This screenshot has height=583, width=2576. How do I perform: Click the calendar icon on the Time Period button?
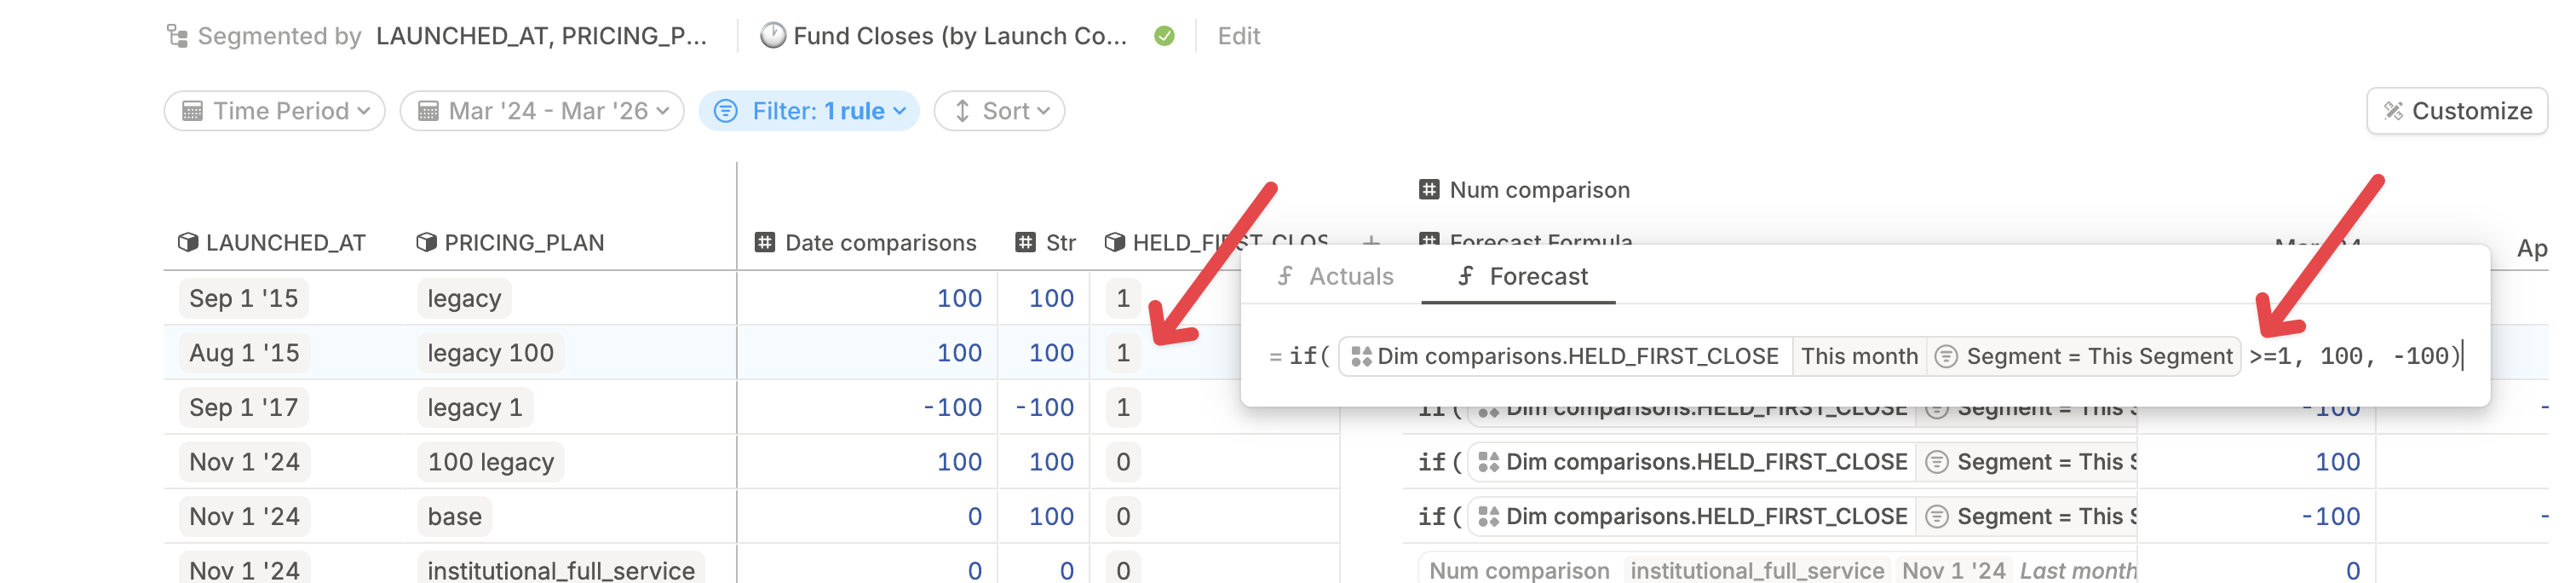click(x=193, y=111)
